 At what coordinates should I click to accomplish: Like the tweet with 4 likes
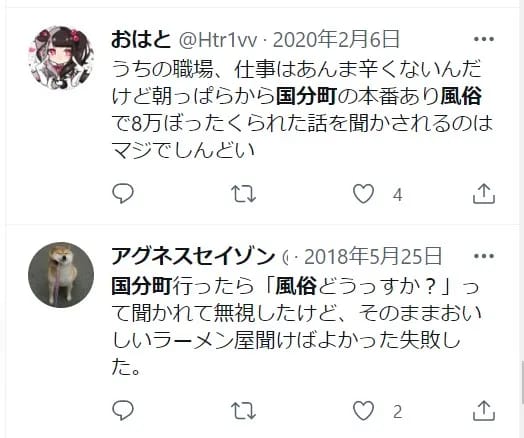pyautogui.click(x=364, y=194)
